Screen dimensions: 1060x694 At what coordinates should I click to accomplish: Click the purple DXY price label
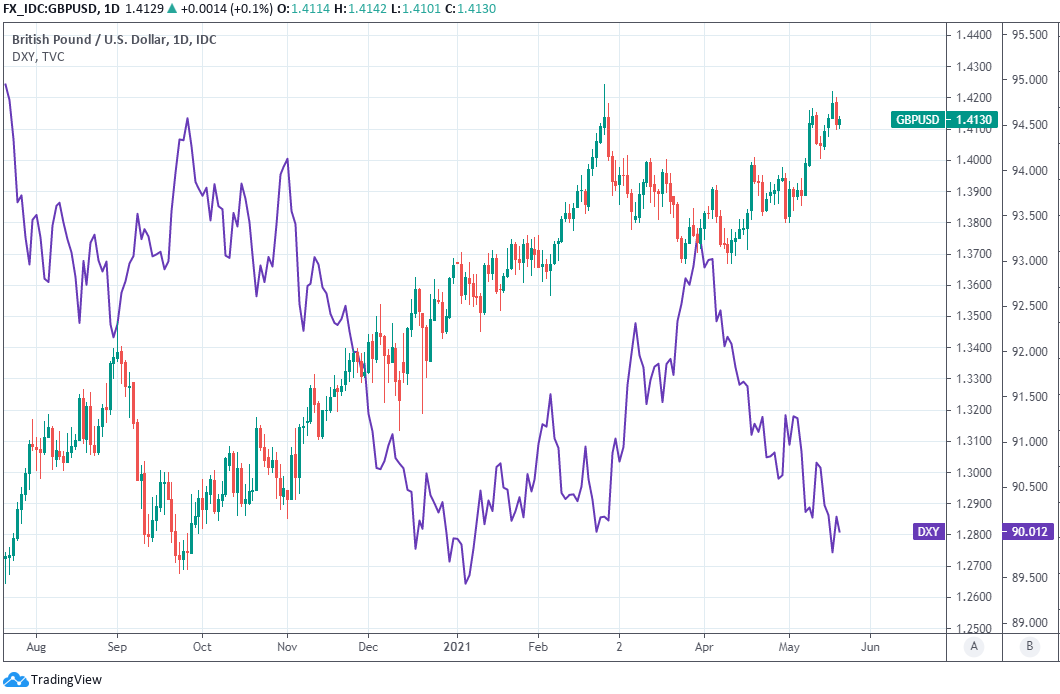click(928, 532)
